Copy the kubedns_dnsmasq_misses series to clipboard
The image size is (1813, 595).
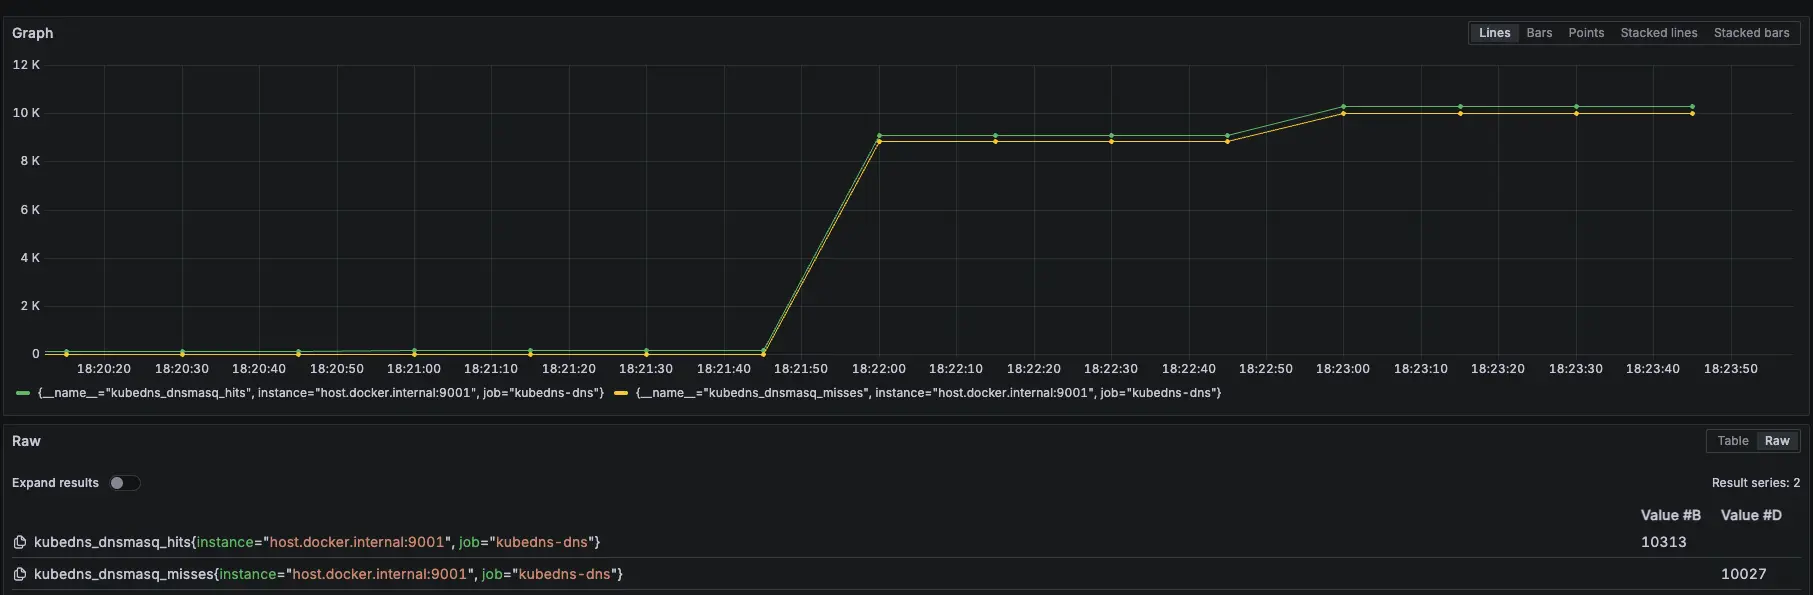(x=19, y=574)
